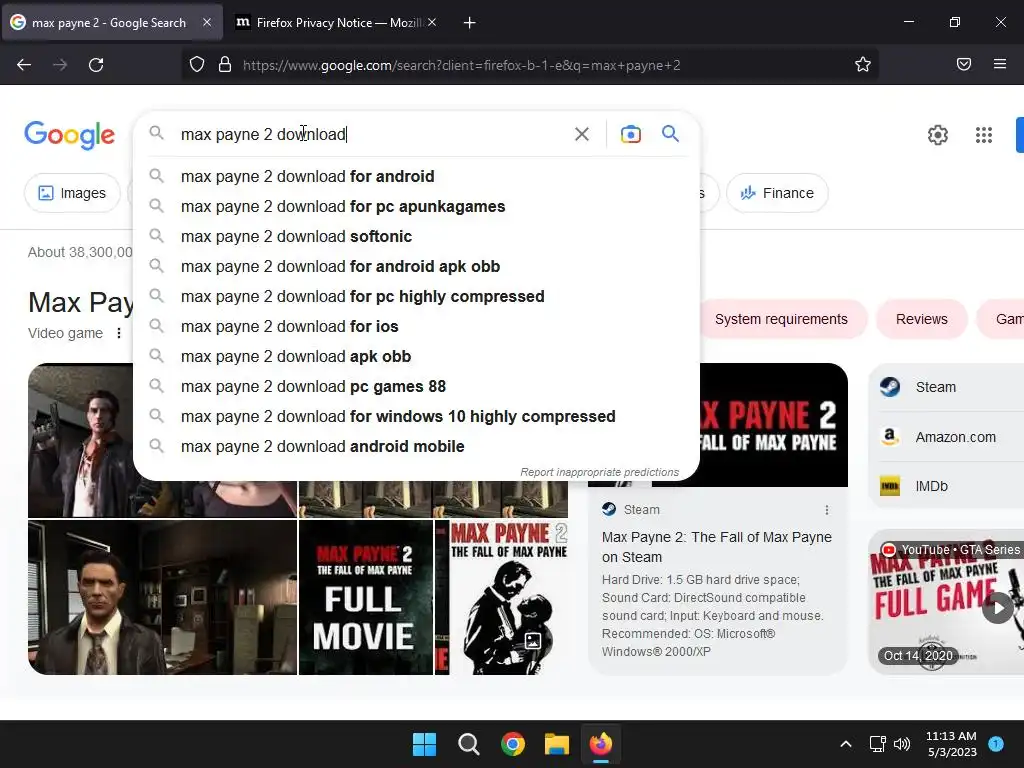Screen dimensions: 1024x768
Task: Close the max payne 2 Google Search tab
Action: [207, 22]
